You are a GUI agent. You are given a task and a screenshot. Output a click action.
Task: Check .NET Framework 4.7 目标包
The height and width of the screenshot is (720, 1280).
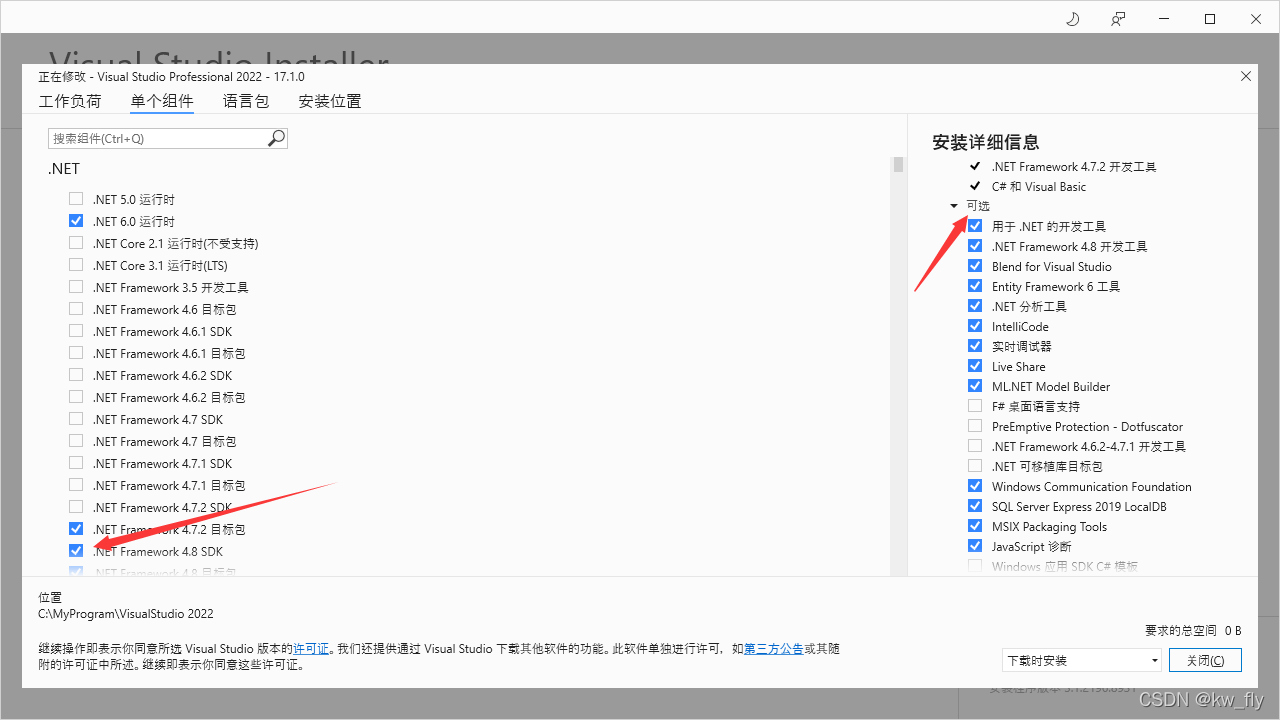tap(76, 441)
